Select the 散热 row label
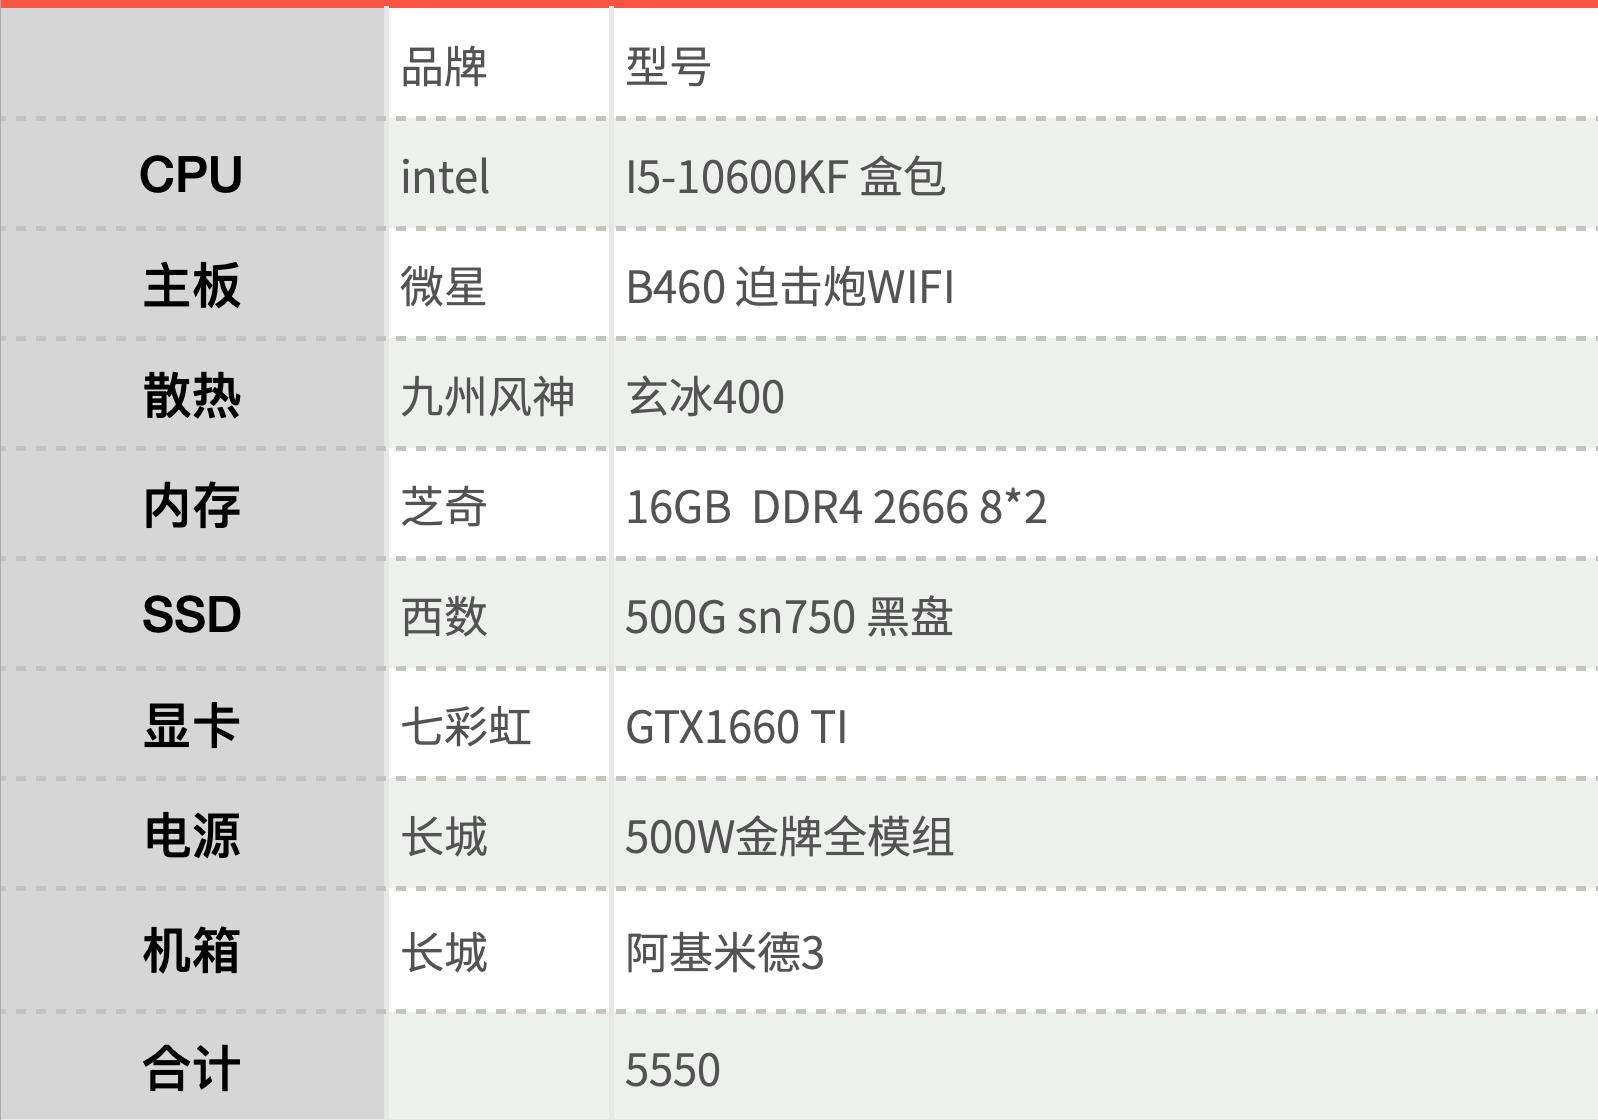Screen dimensions: 1598x1120 (191, 396)
